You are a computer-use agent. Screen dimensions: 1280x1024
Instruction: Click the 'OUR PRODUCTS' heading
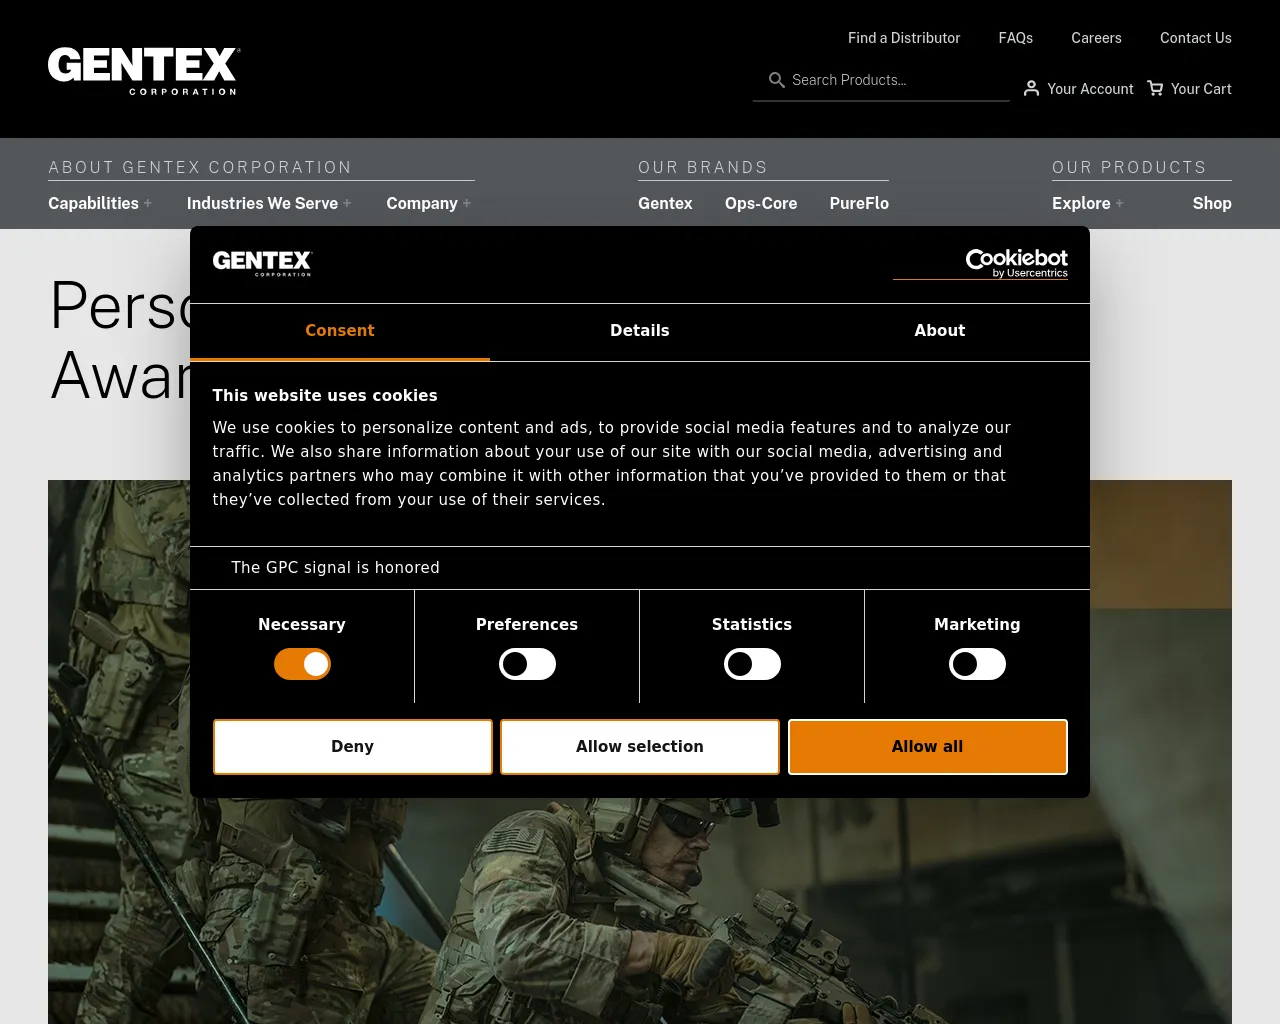coord(1129,167)
